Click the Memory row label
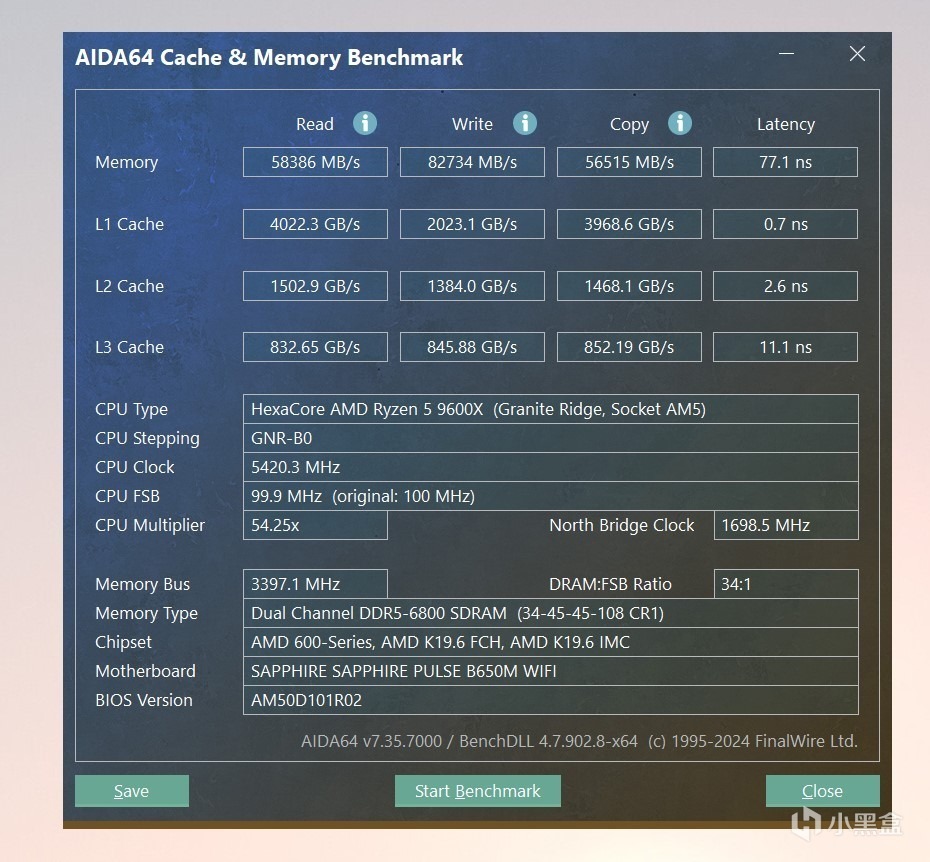The image size is (930, 862). 126,163
